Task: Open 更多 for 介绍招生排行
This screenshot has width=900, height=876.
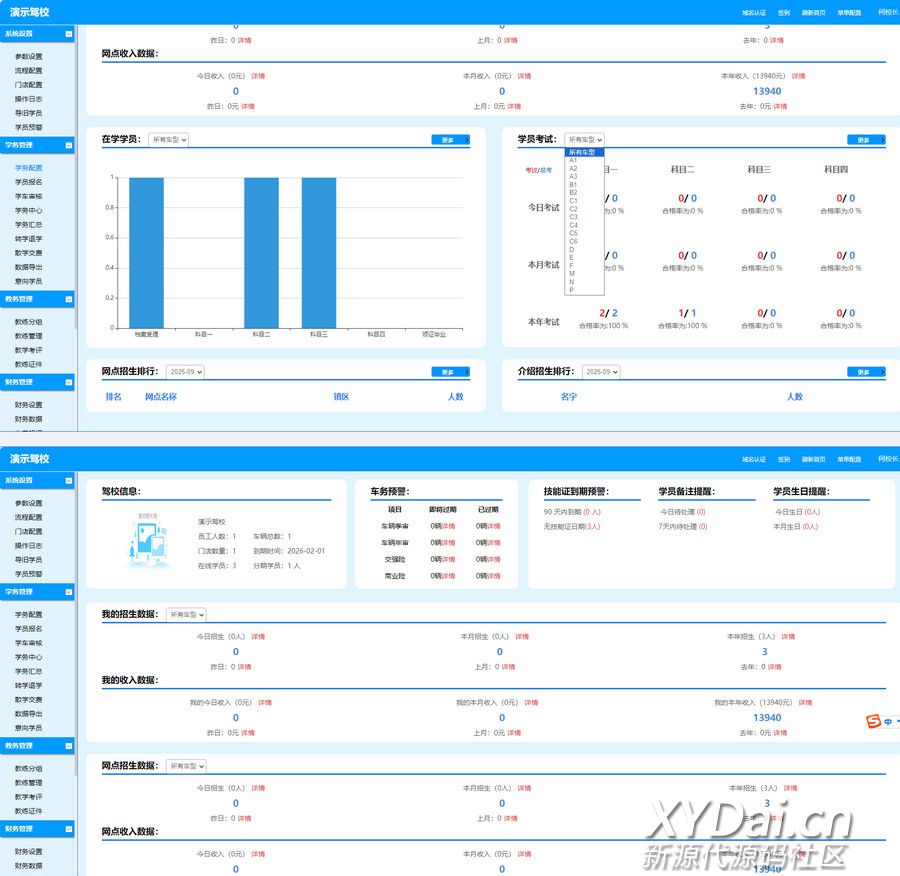Action: pos(866,372)
